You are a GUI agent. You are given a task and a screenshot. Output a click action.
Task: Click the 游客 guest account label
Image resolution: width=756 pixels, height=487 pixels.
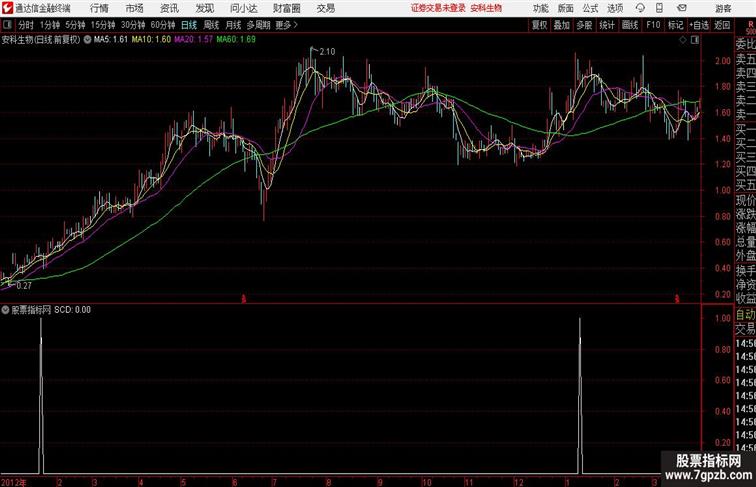pos(723,8)
